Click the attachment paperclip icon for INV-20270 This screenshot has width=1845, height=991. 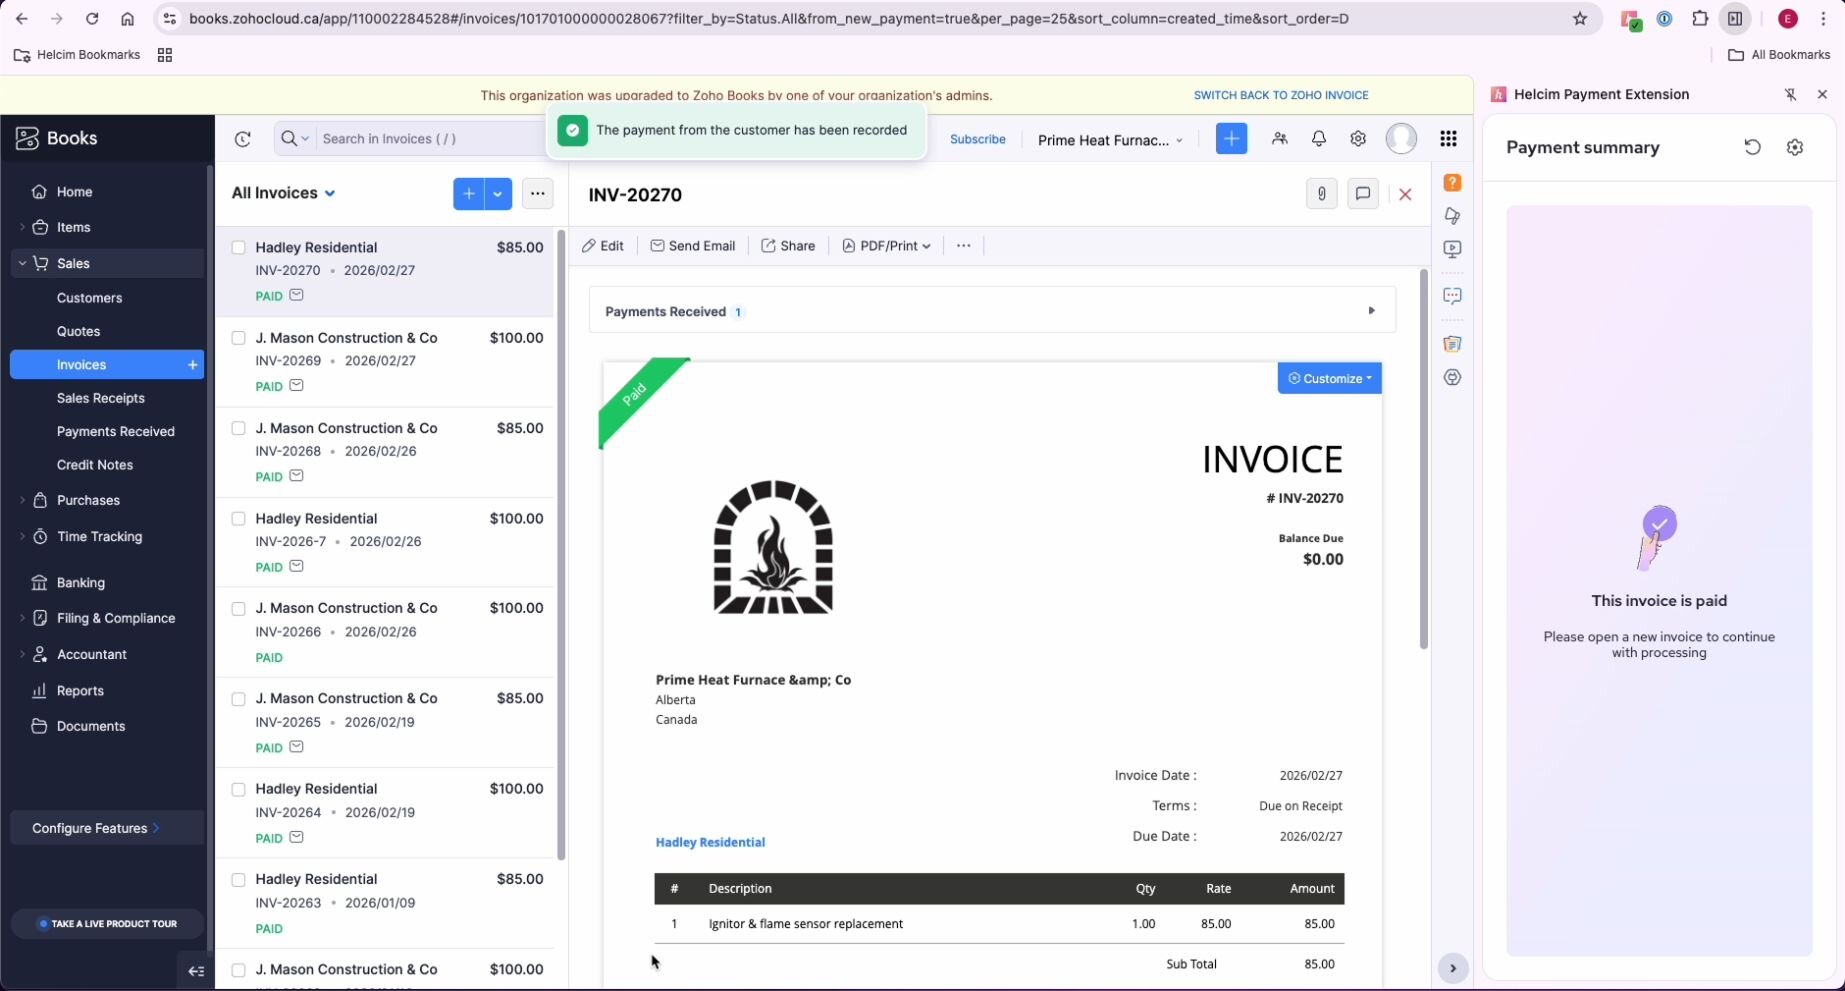pos(1321,194)
